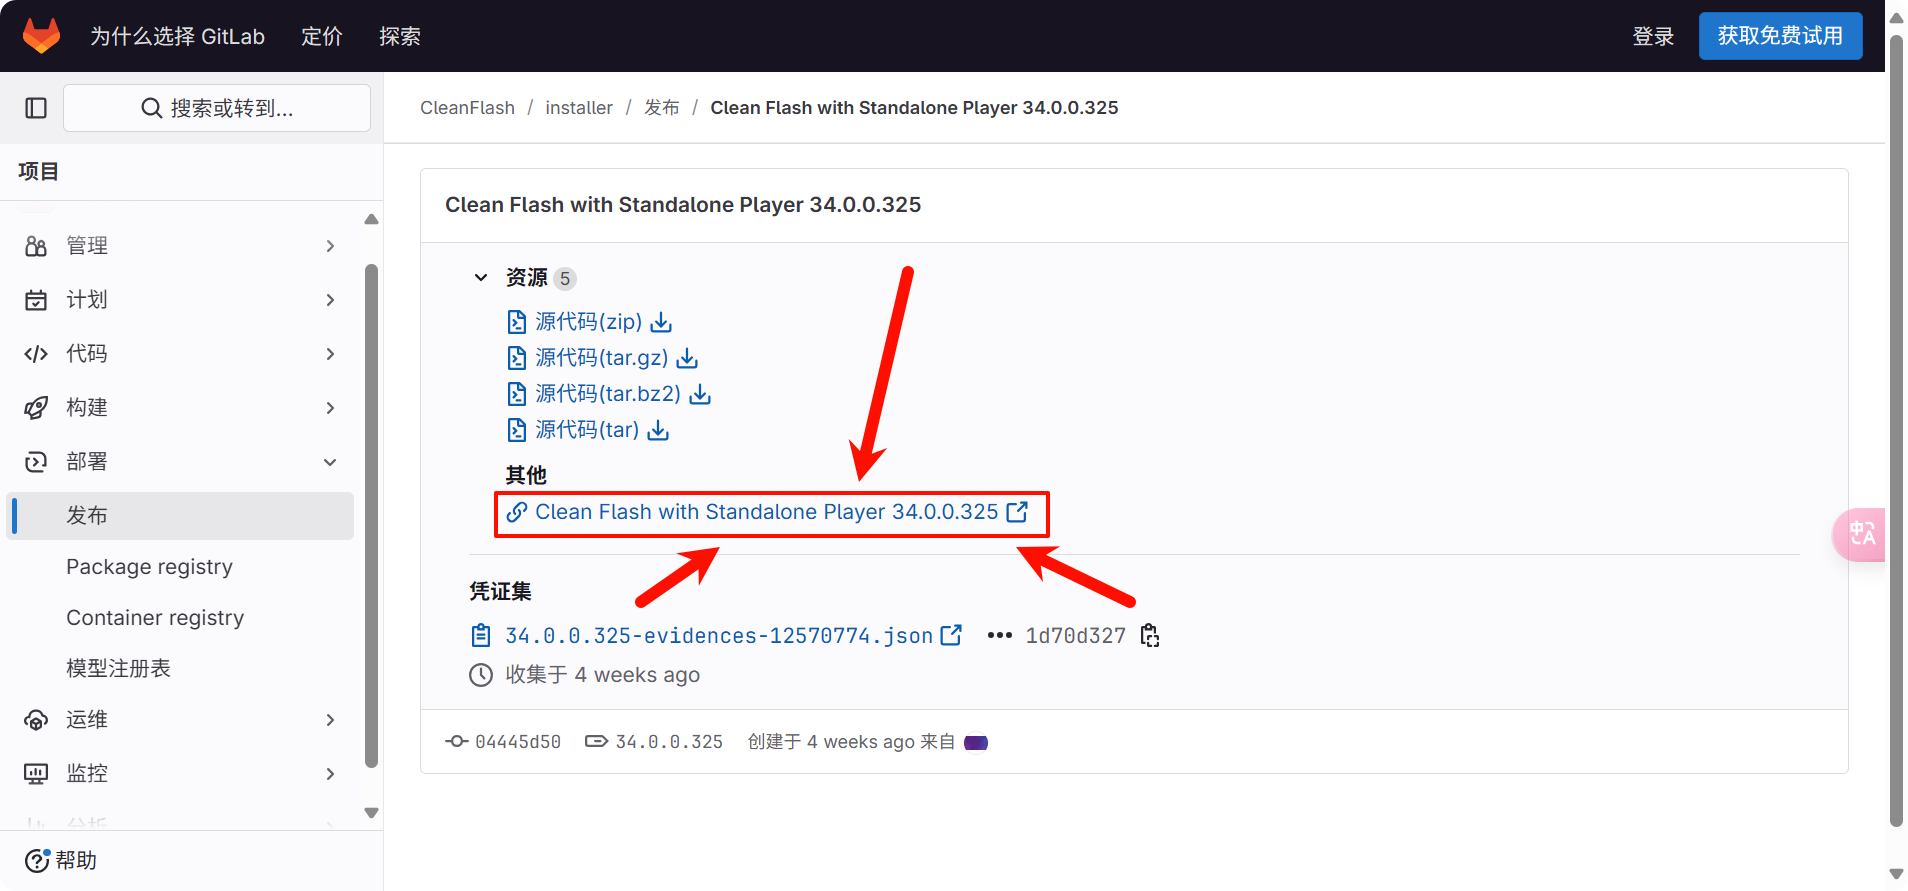This screenshot has height=891, width=1908.
Task: Toggle the sidebar collapse icon
Action: click(36, 108)
